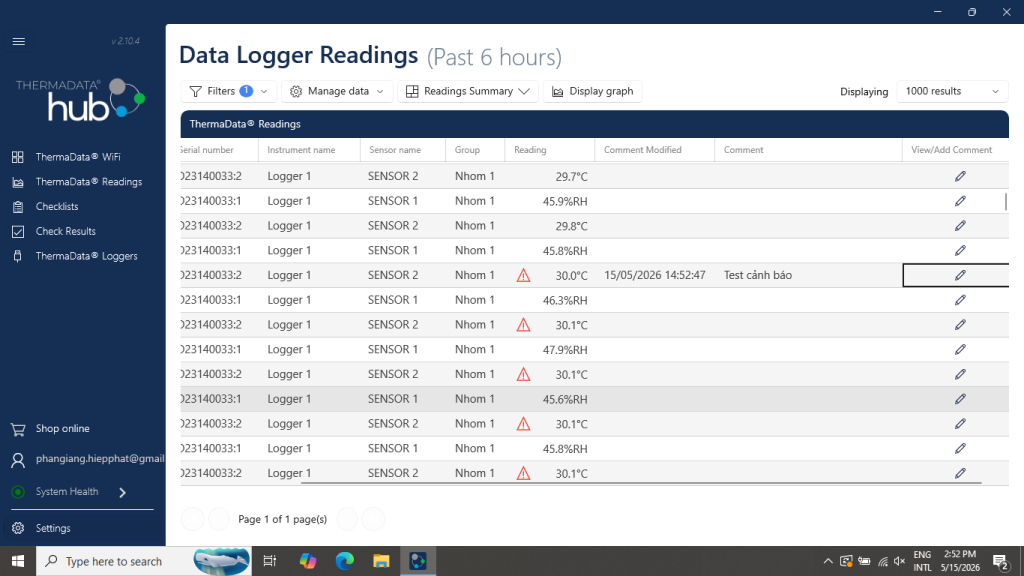This screenshot has height=576, width=1024.
Task: Click the muted volume tray icon
Action: [x=900, y=561]
